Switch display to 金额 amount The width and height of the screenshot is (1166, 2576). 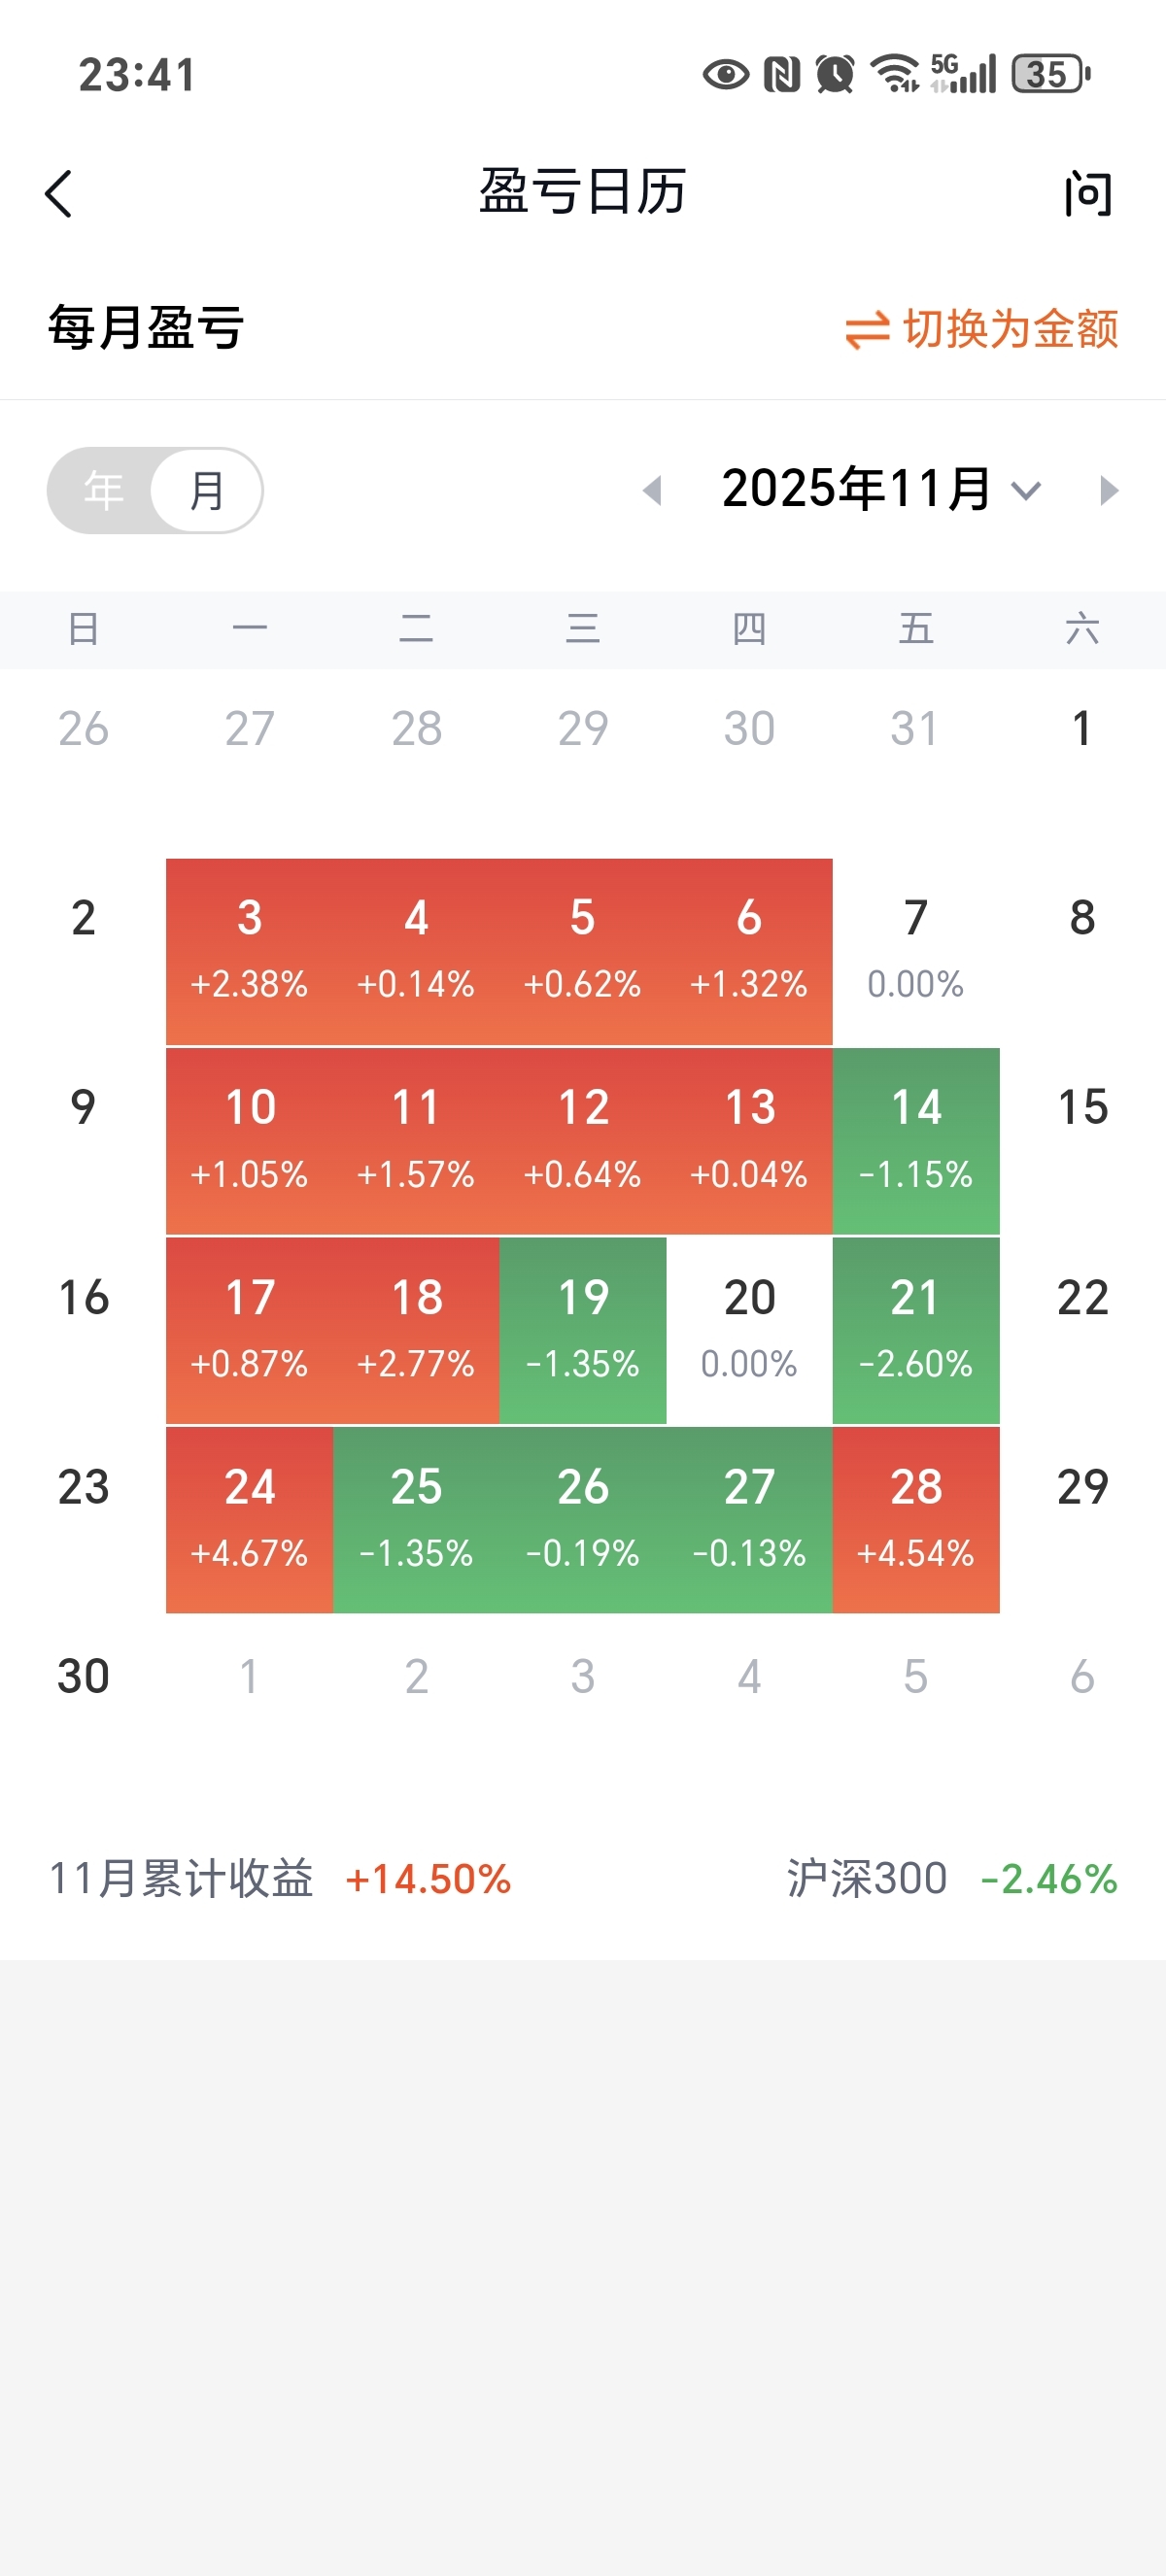1010,329
